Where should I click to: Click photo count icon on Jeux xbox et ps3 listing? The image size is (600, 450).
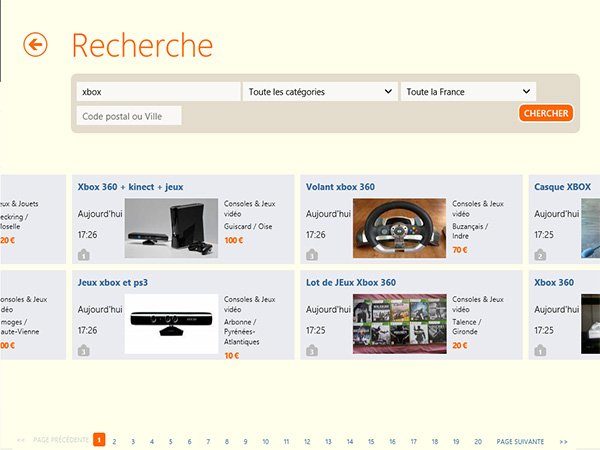[x=84, y=351]
